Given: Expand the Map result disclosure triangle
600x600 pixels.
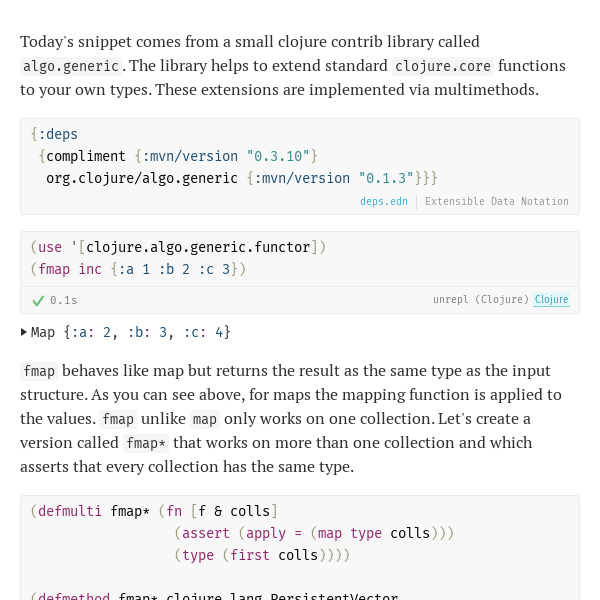Looking at the screenshot, I should pyautogui.click(x=24, y=332).
